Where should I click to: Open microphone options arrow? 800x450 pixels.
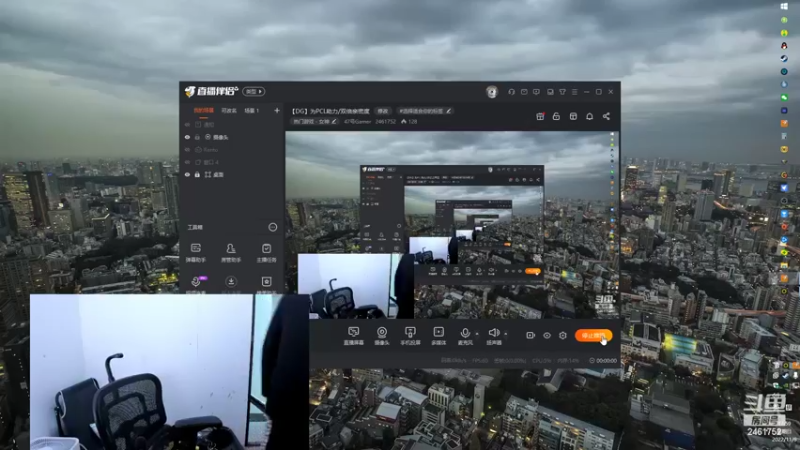(x=477, y=334)
